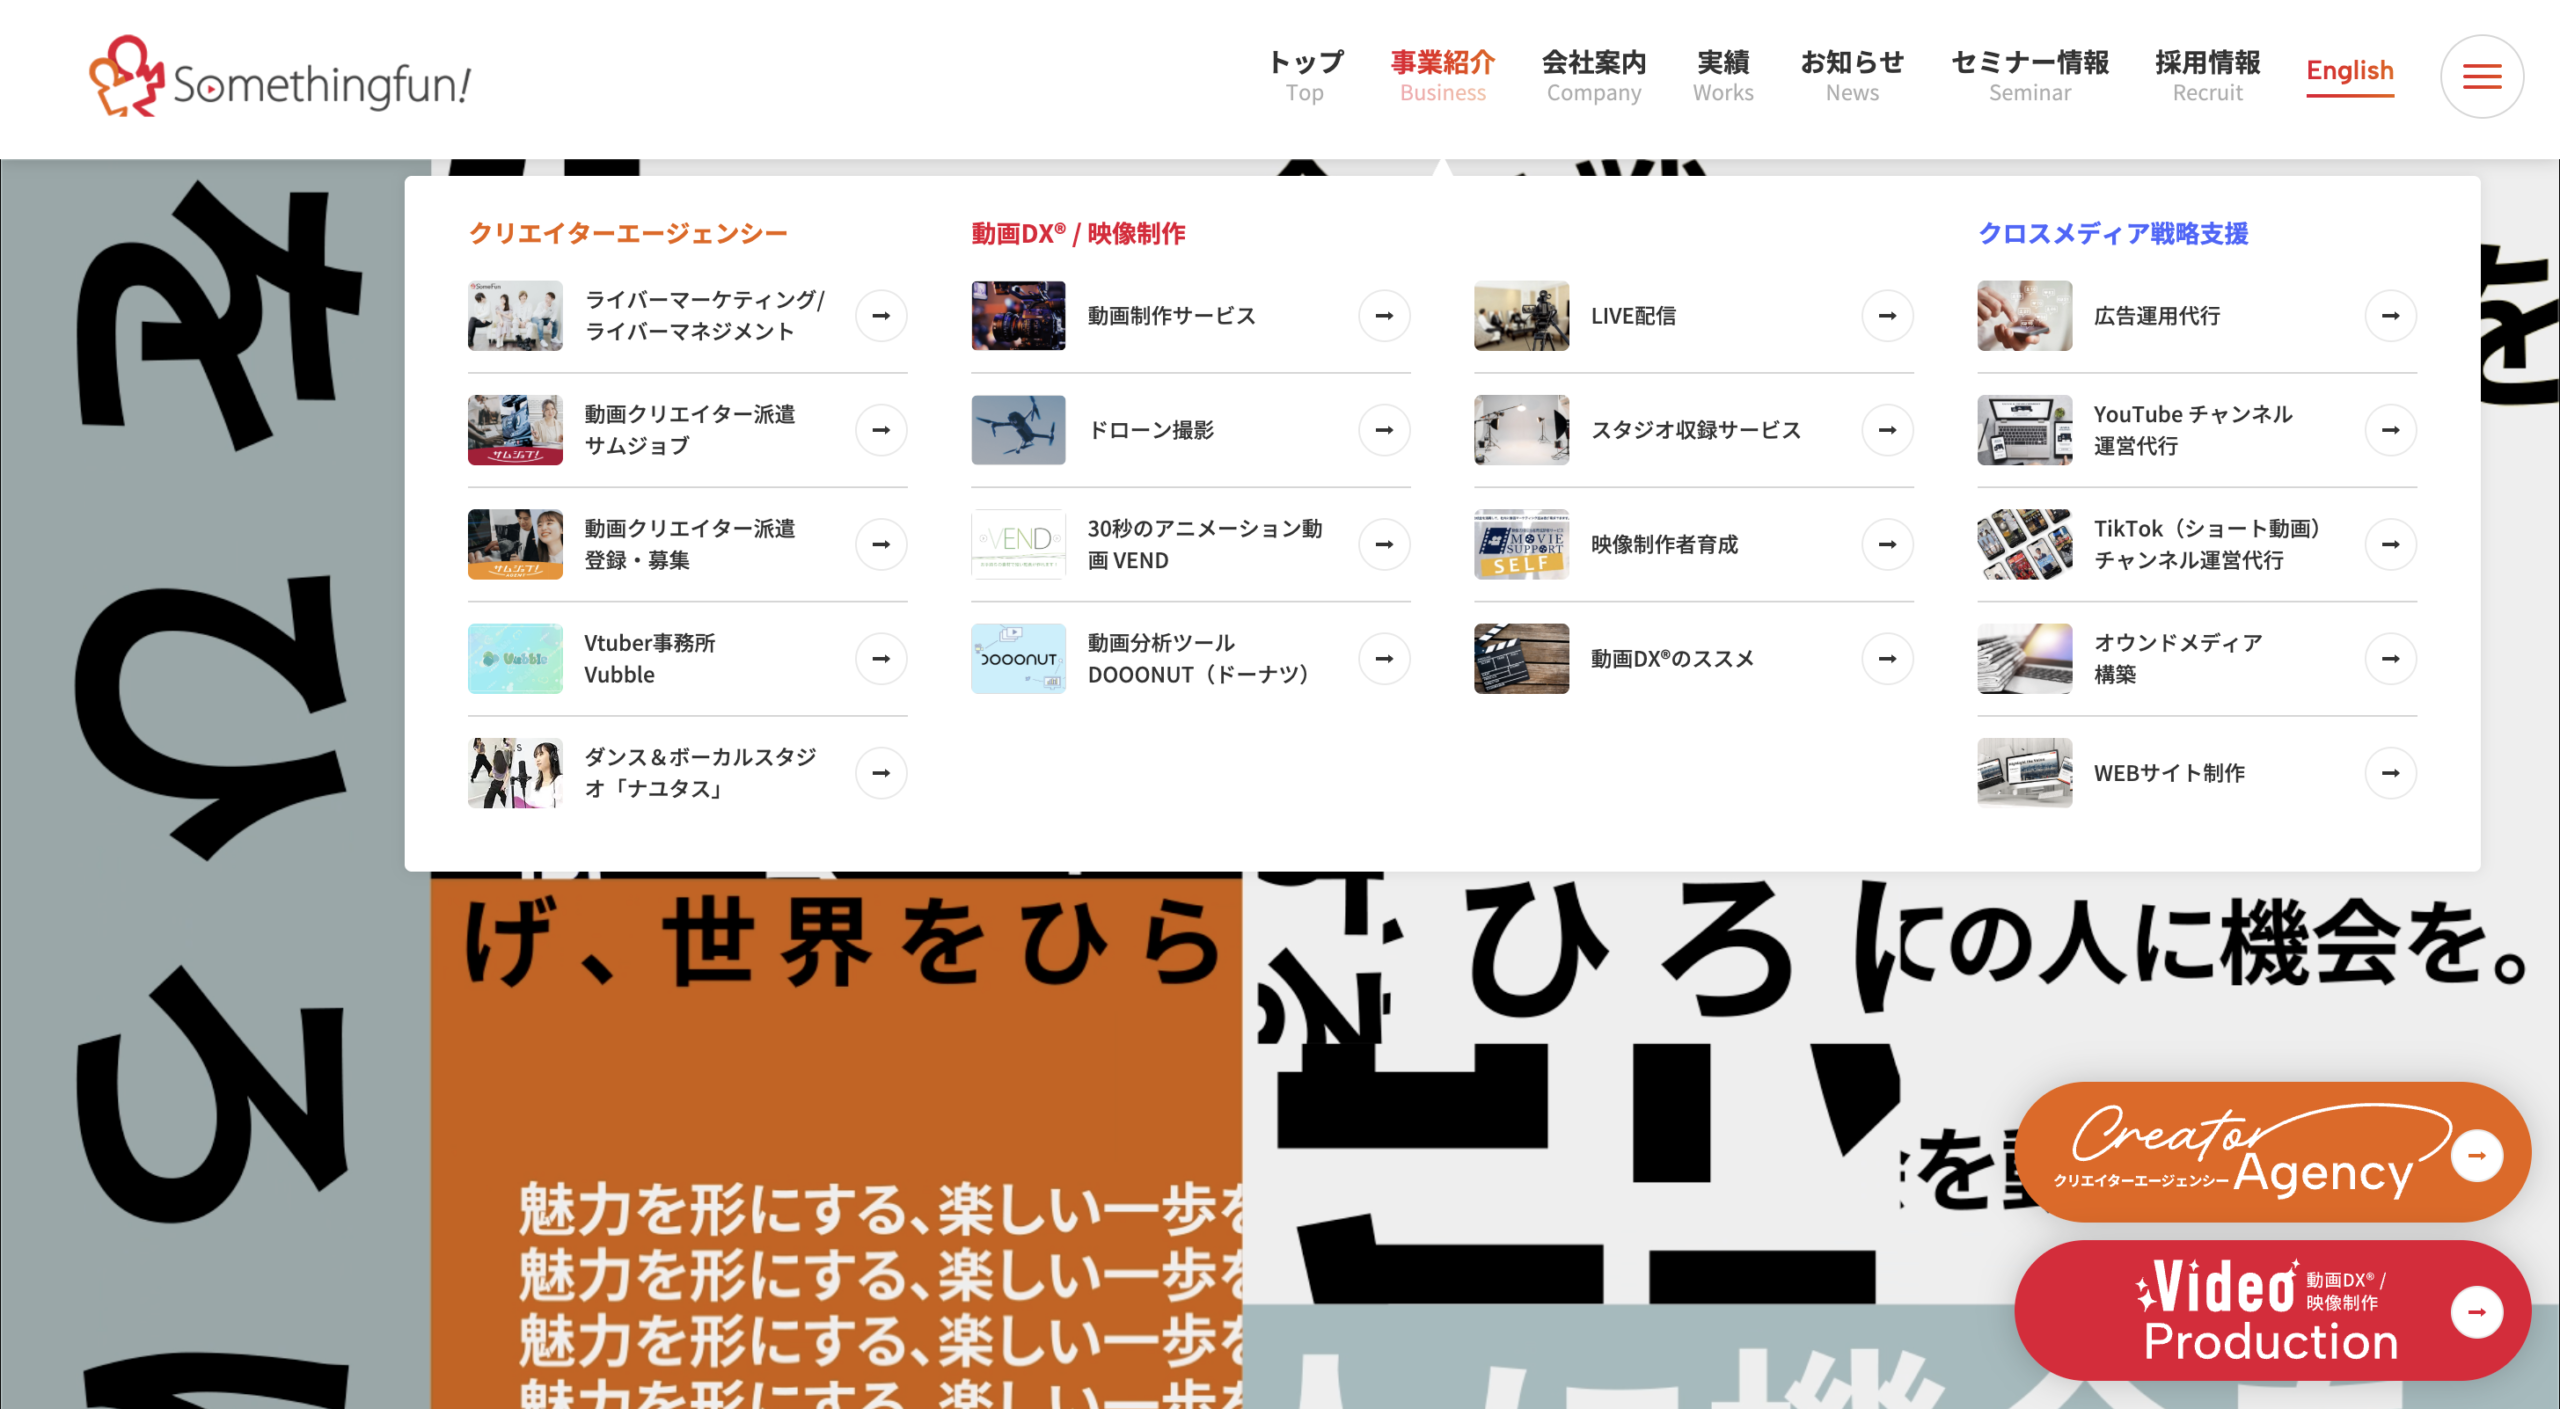Image resolution: width=2560 pixels, height=1409 pixels.
Task: Click the VEND animation video thumbnail
Action: pos(1018,544)
